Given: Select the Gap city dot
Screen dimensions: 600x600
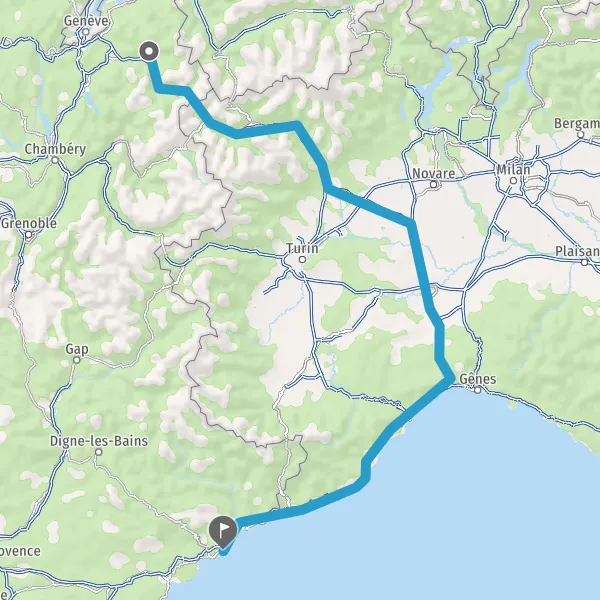Looking at the screenshot, I should (x=77, y=360).
